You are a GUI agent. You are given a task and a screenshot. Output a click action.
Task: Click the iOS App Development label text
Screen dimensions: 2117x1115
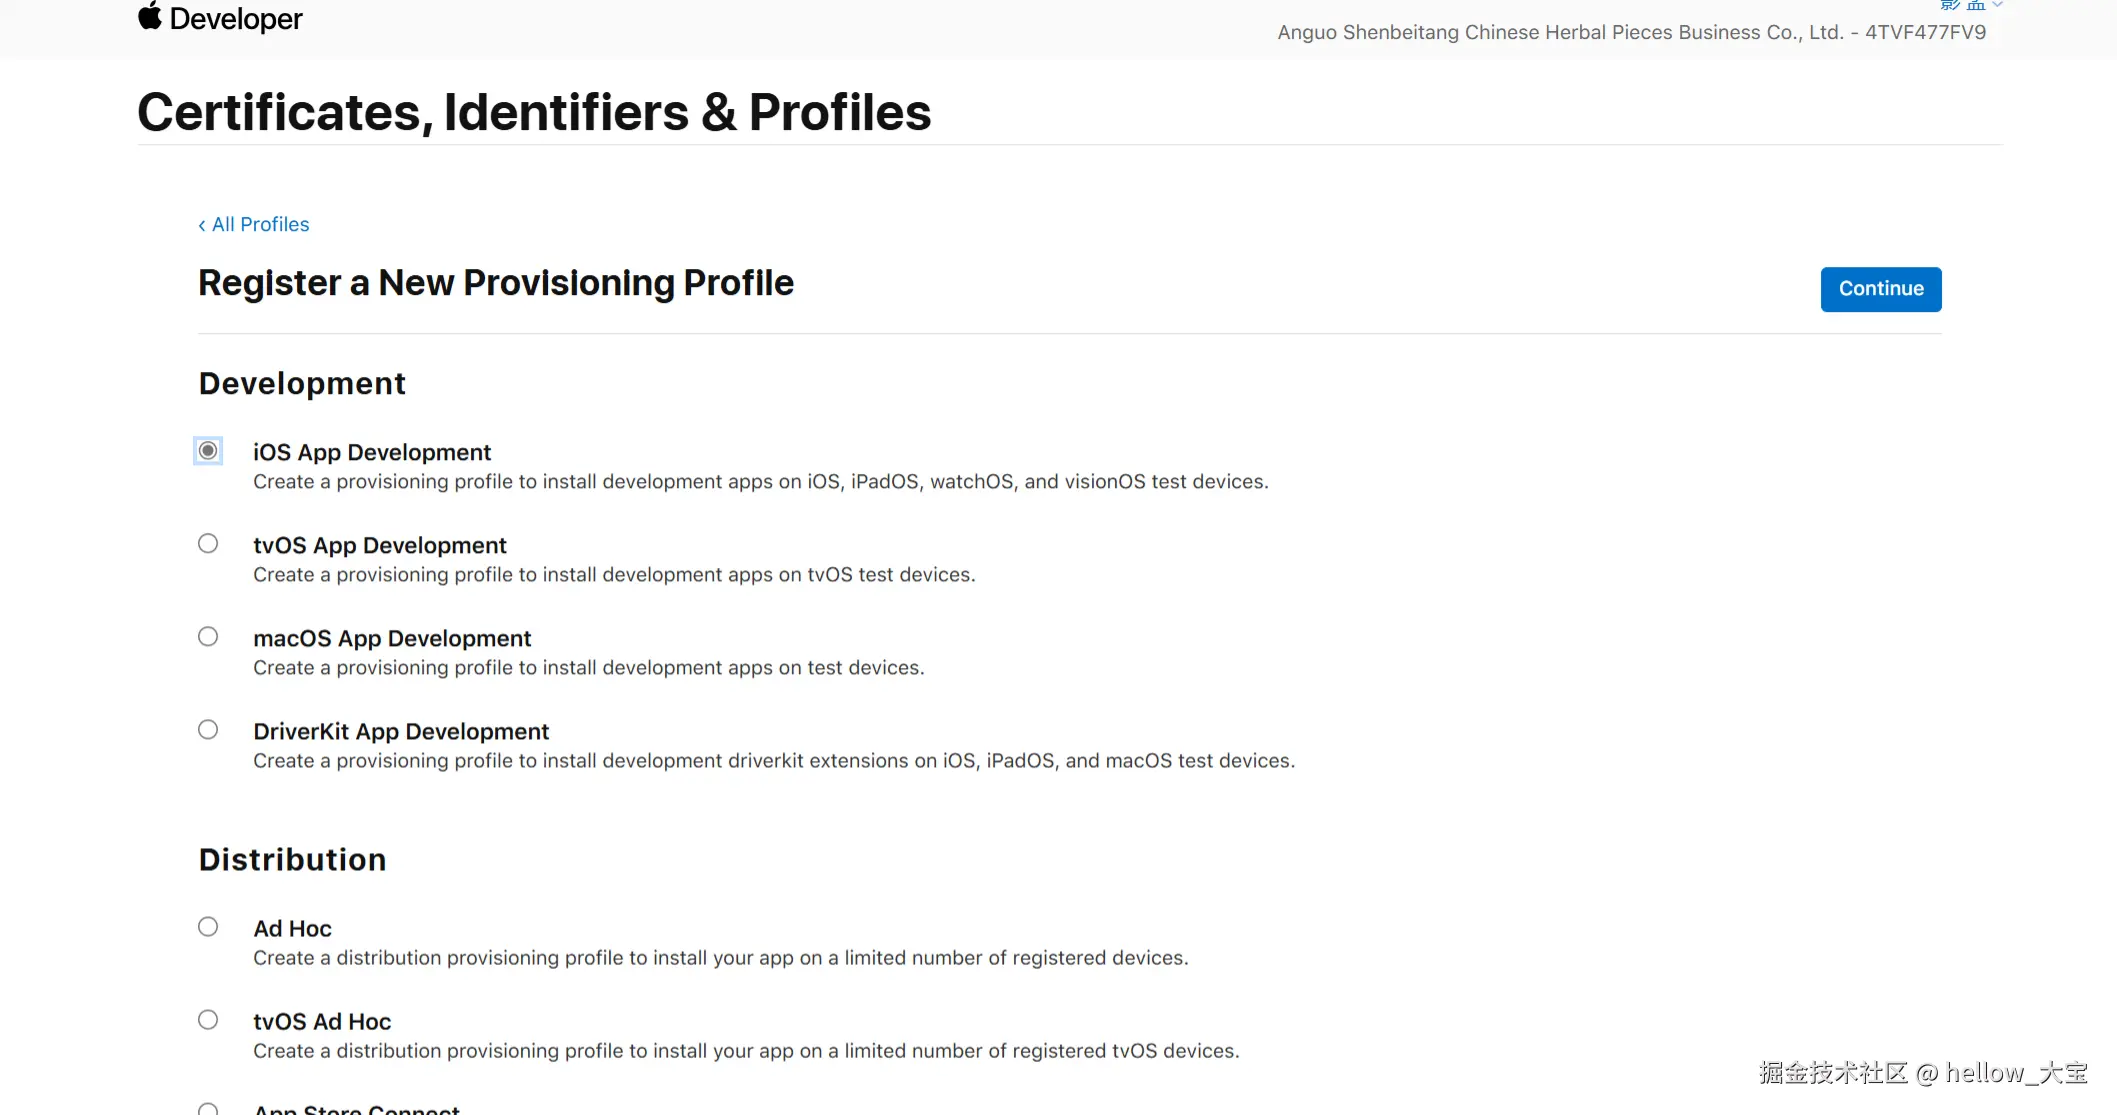(x=372, y=452)
